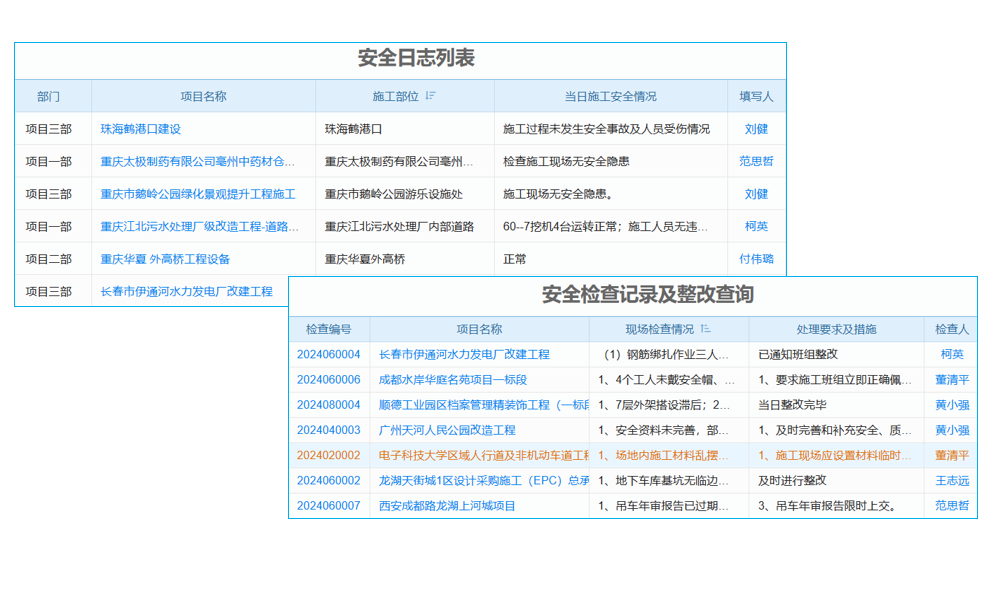Click filler name 刘健 in first row
Screen dimensions: 1000x600
(757, 128)
